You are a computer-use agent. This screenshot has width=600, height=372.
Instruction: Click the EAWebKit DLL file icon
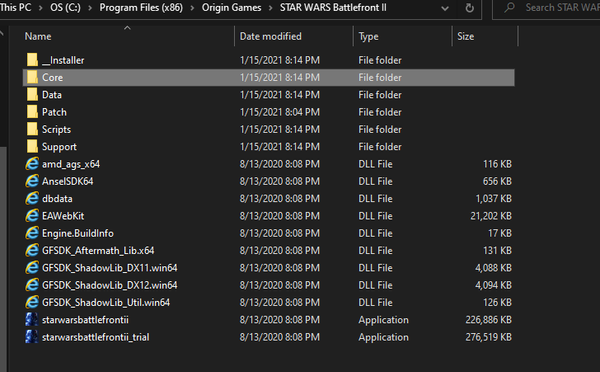(32, 216)
